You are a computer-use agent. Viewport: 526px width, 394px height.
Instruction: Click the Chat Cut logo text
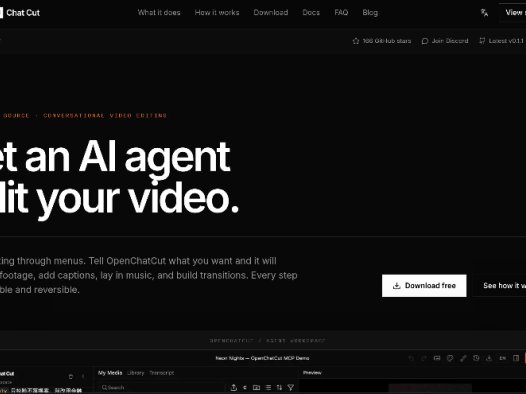[x=23, y=13]
